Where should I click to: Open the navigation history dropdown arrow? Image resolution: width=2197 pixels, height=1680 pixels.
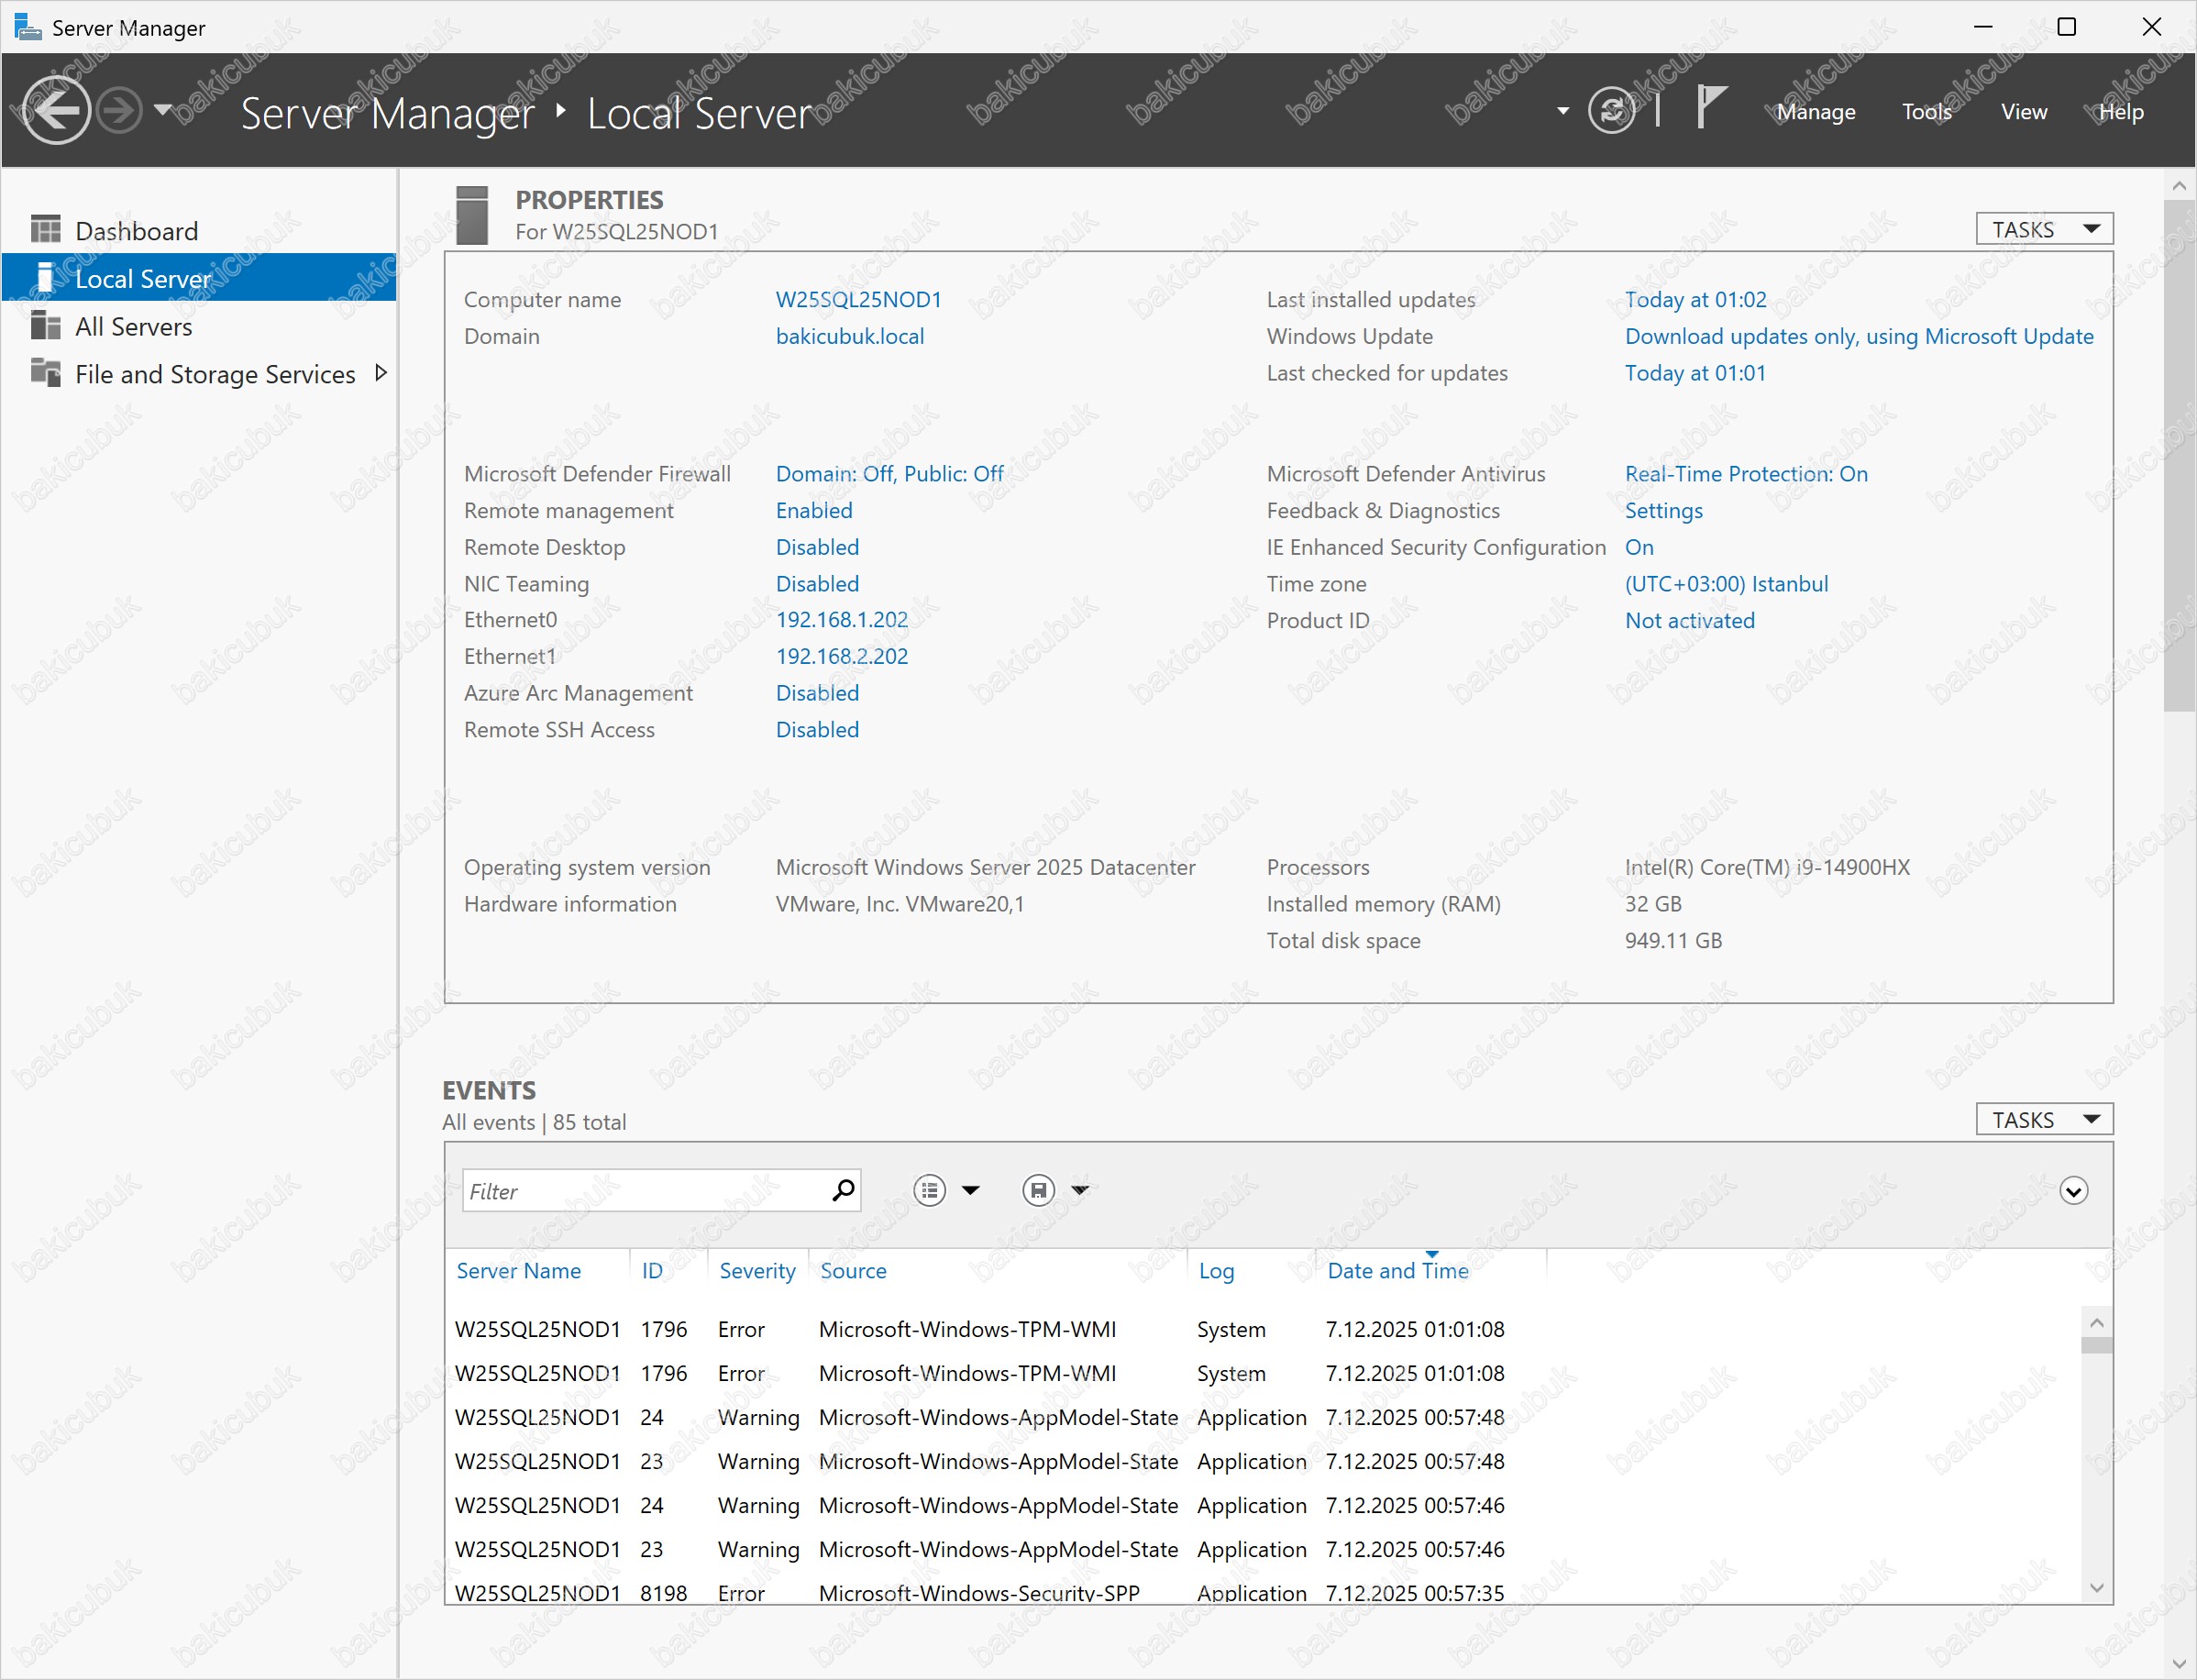(163, 110)
